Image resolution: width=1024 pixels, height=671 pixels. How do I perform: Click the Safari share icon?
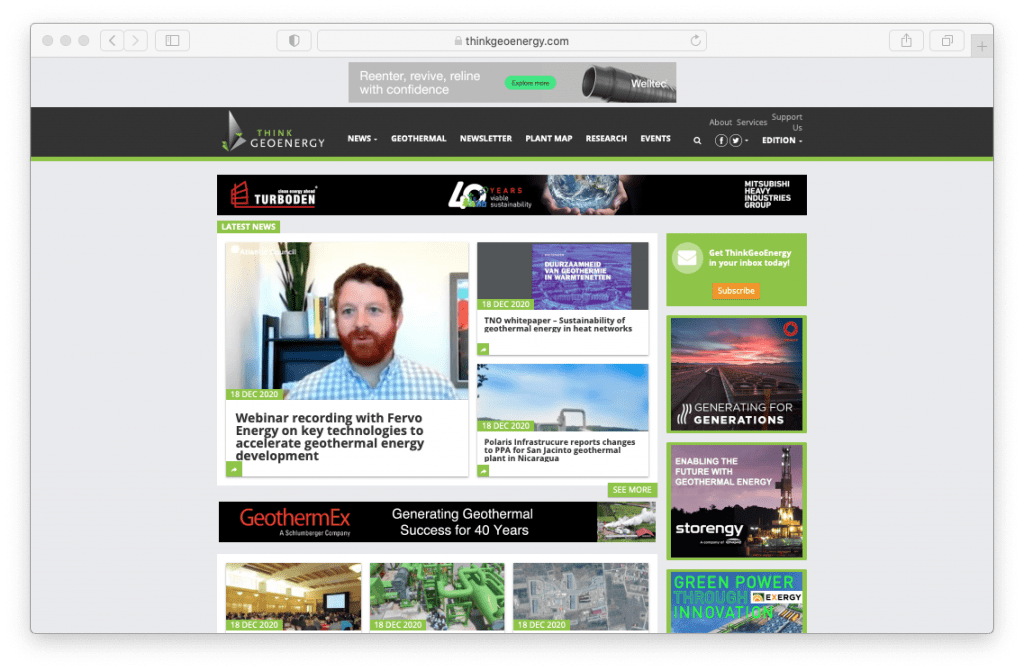pos(906,41)
